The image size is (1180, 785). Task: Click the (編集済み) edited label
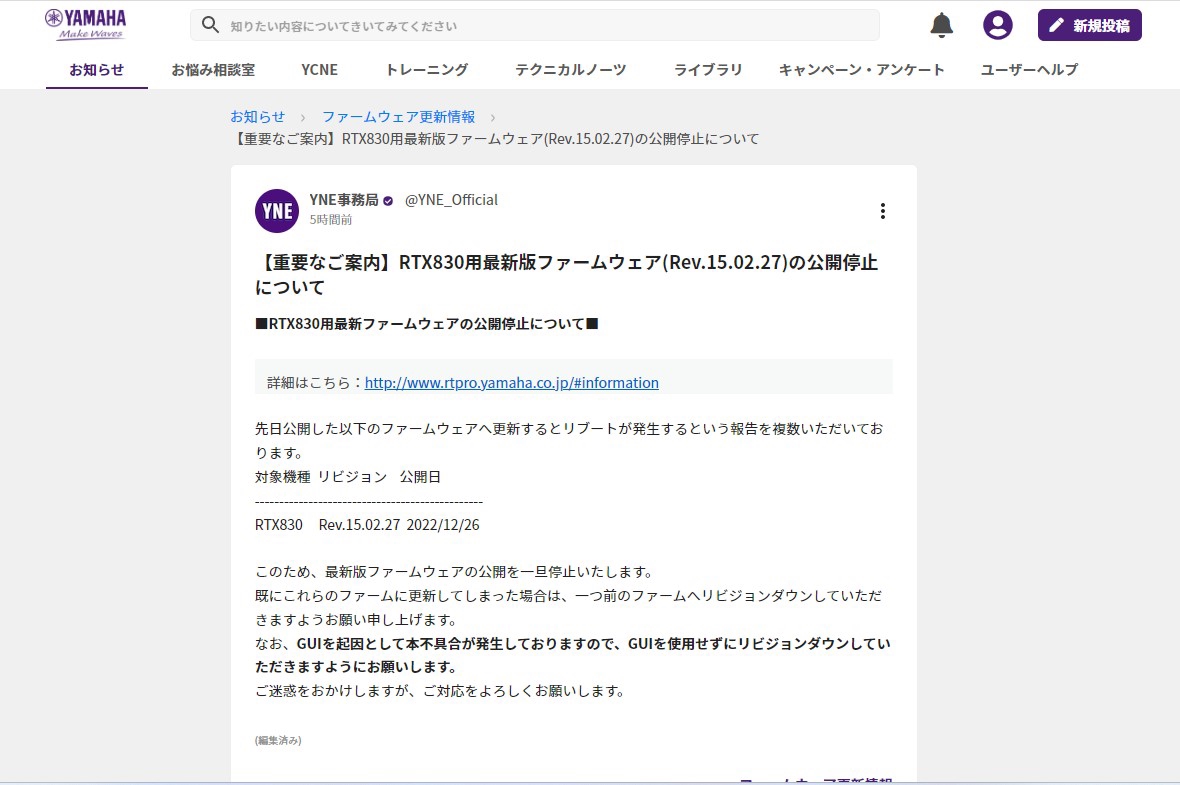click(278, 741)
